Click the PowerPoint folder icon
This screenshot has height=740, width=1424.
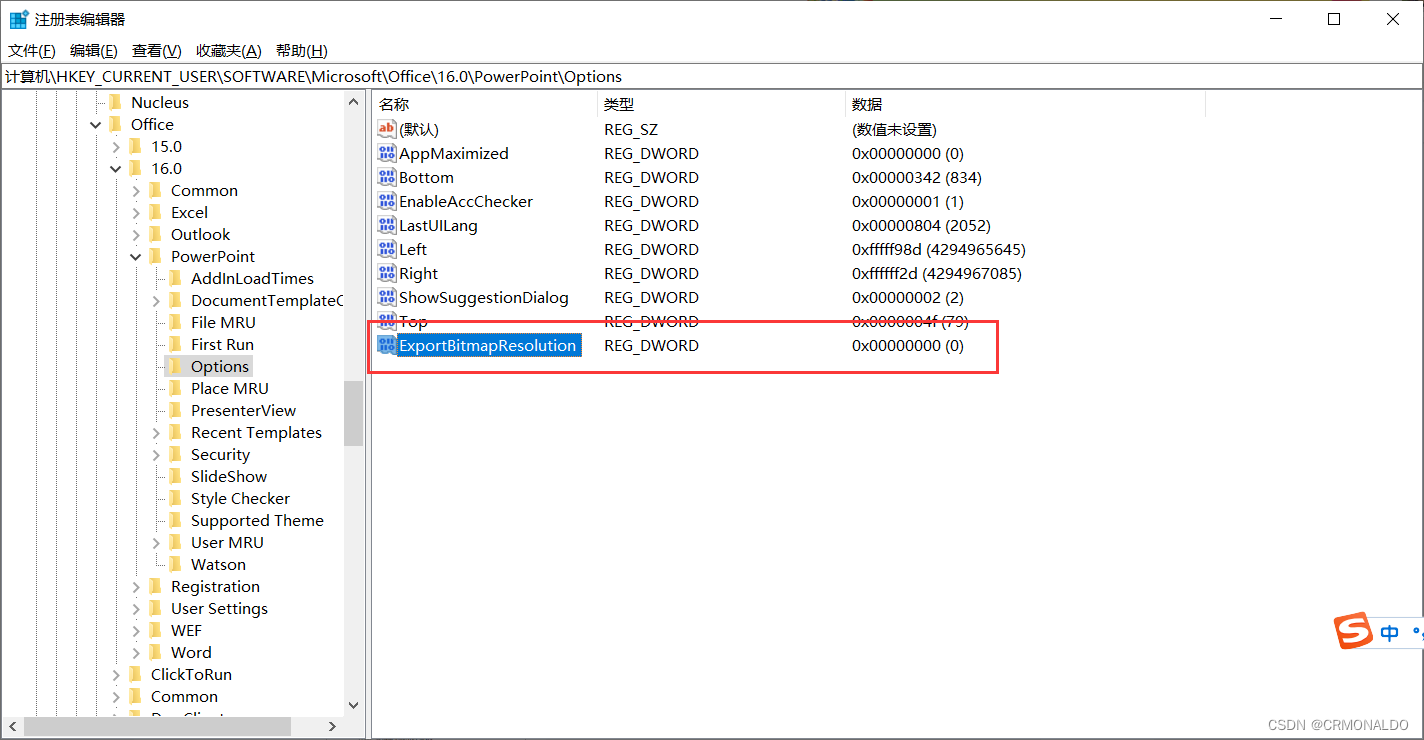point(155,256)
